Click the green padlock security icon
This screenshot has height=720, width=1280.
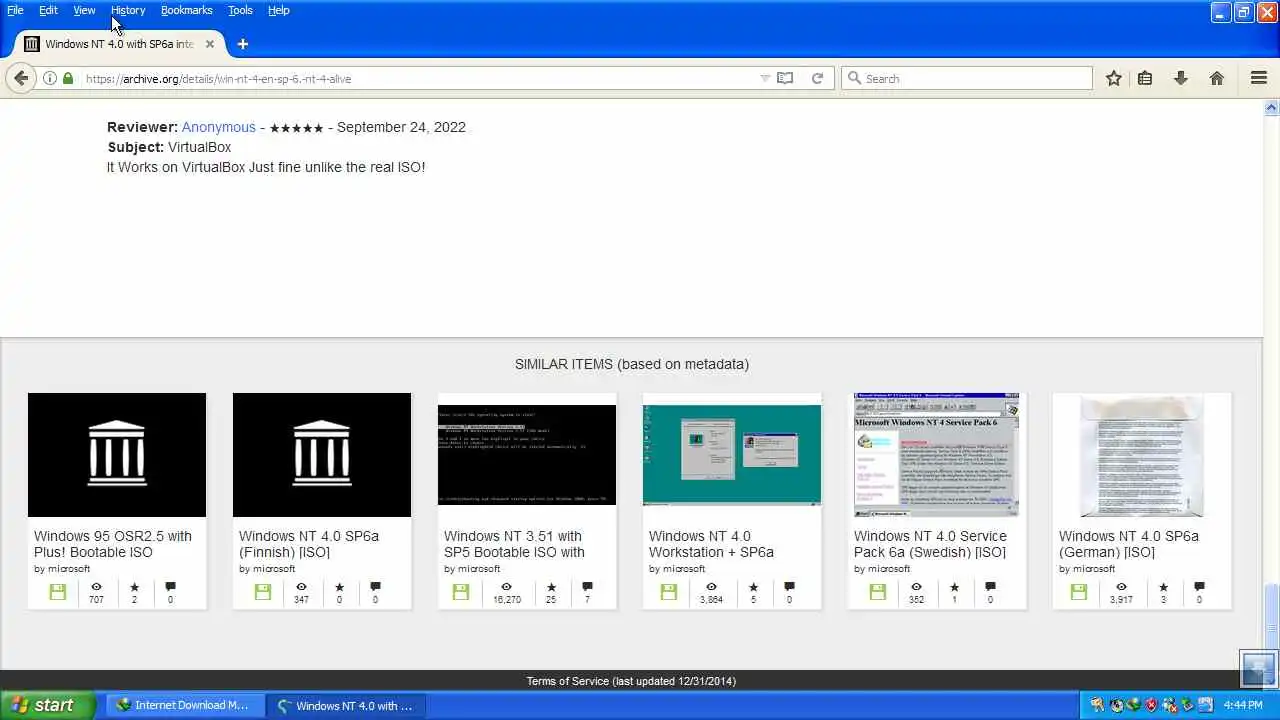(x=68, y=78)
